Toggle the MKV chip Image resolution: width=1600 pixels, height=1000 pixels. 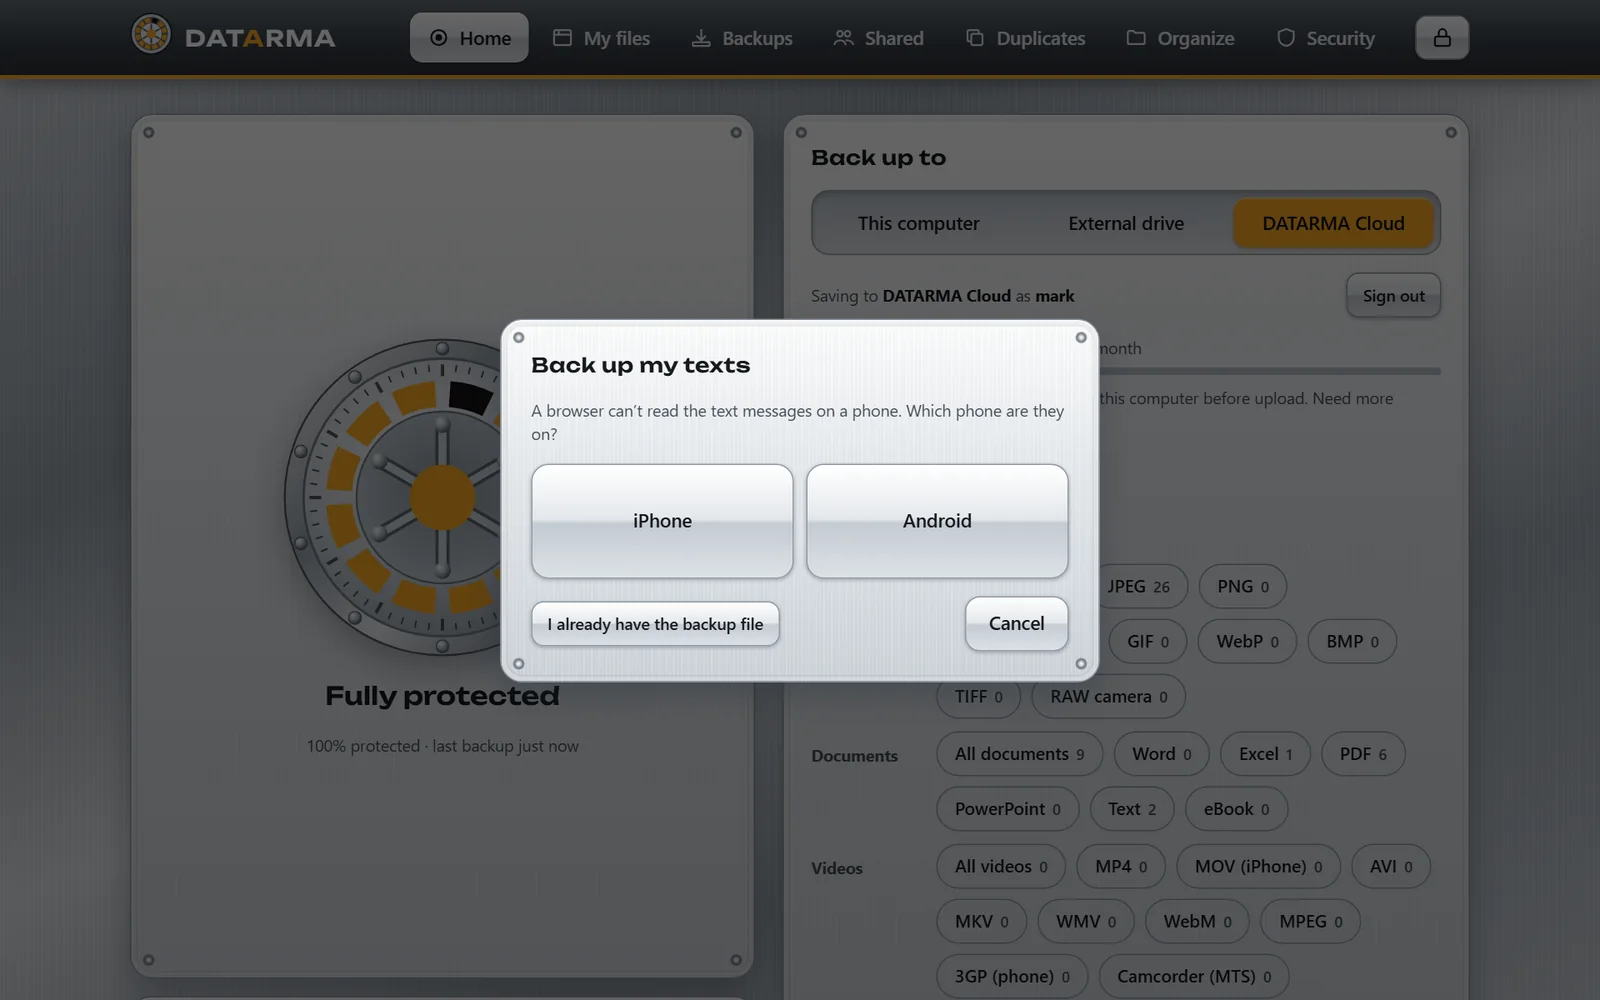981,921
